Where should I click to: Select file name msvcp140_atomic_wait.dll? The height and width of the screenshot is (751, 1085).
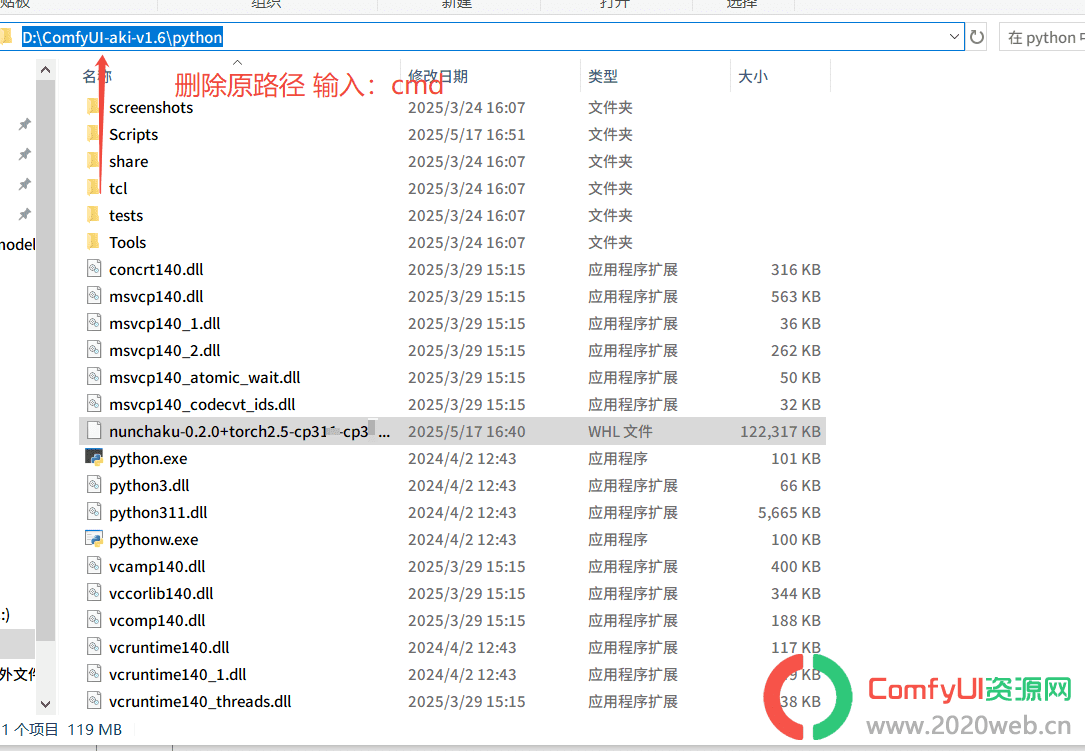click(205, 377)
